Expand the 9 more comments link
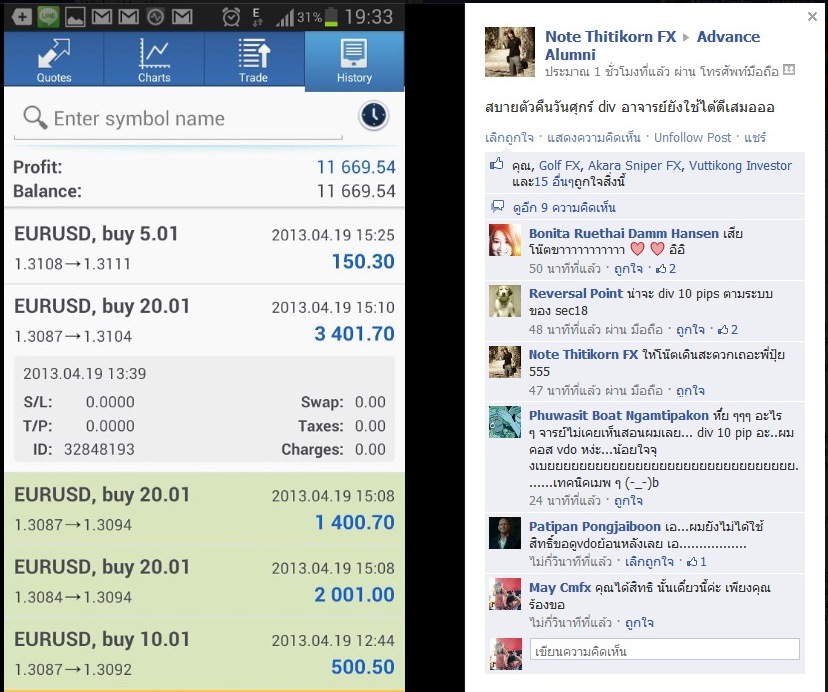This screenshot has width=828, height=692. coord(564,208)
